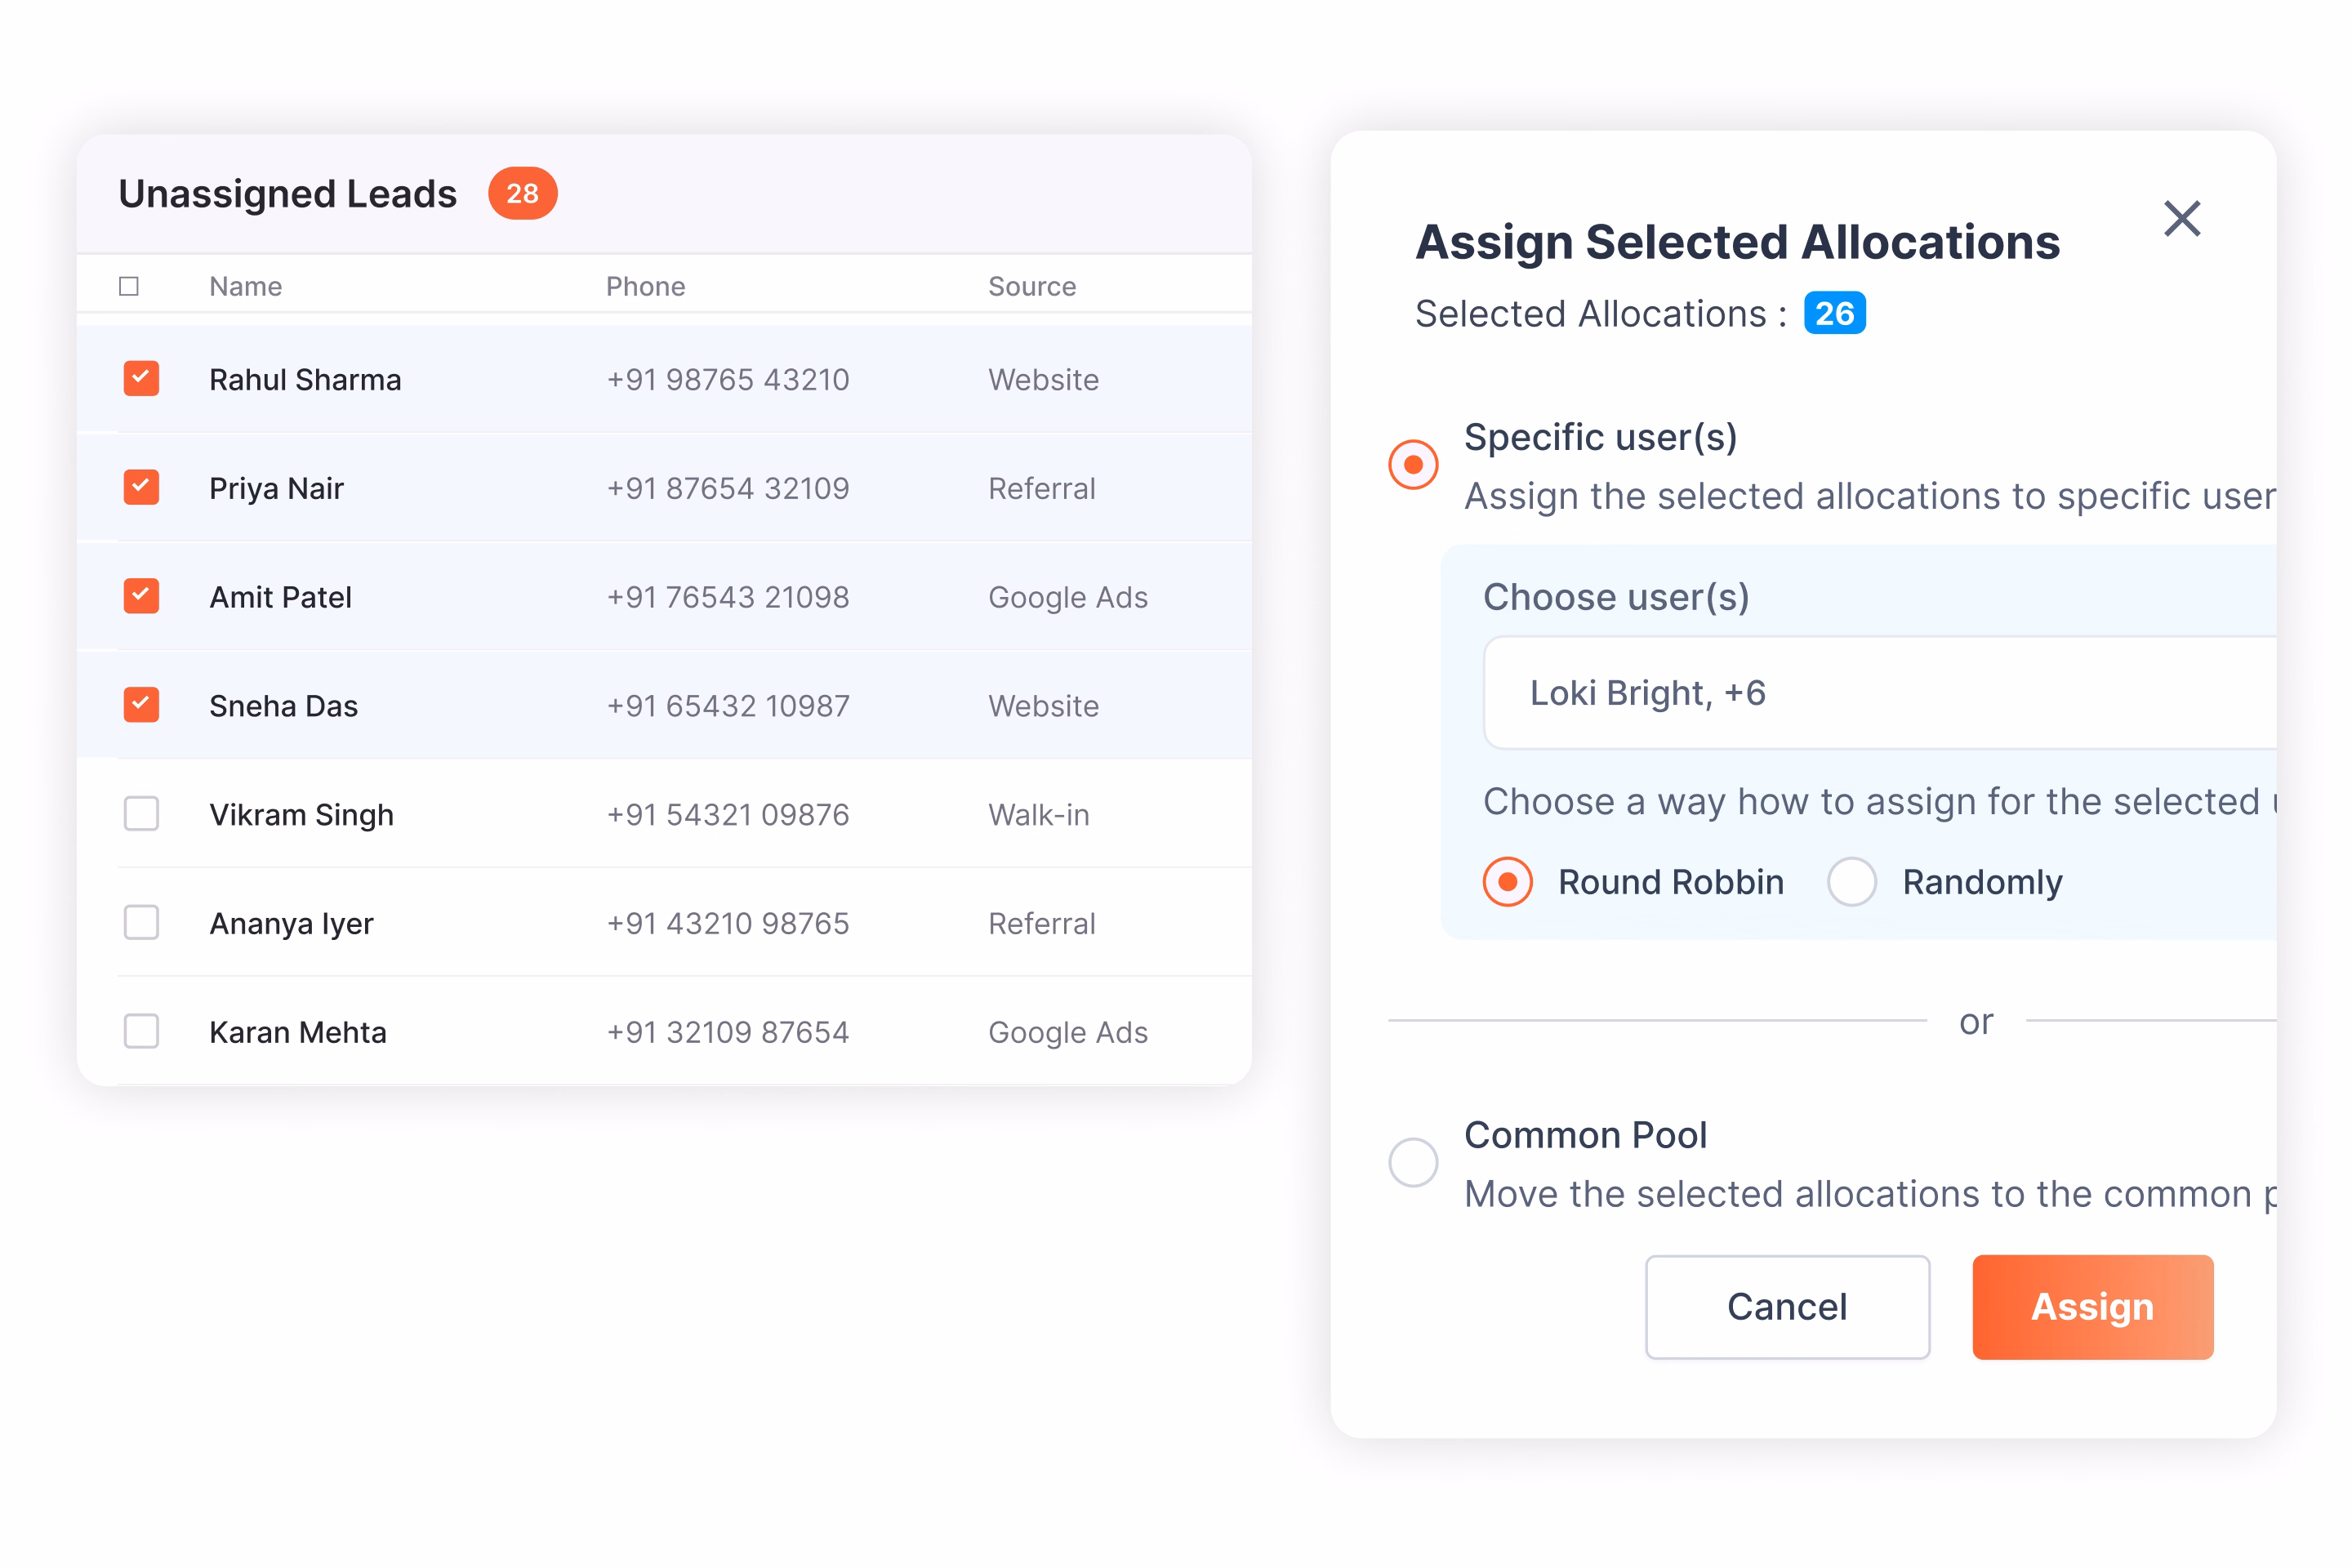
Task: Check the Karan Mehta row checkbox
Action: pos(141,1031)
